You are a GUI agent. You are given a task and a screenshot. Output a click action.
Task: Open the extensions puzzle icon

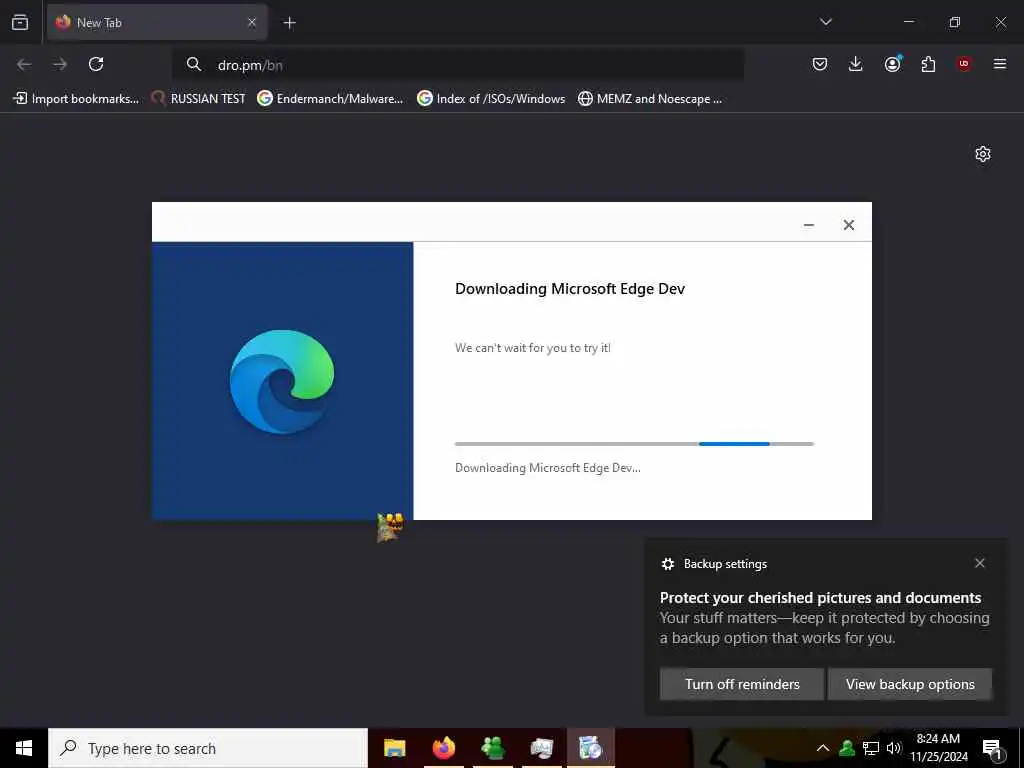(x=928, y=64)
